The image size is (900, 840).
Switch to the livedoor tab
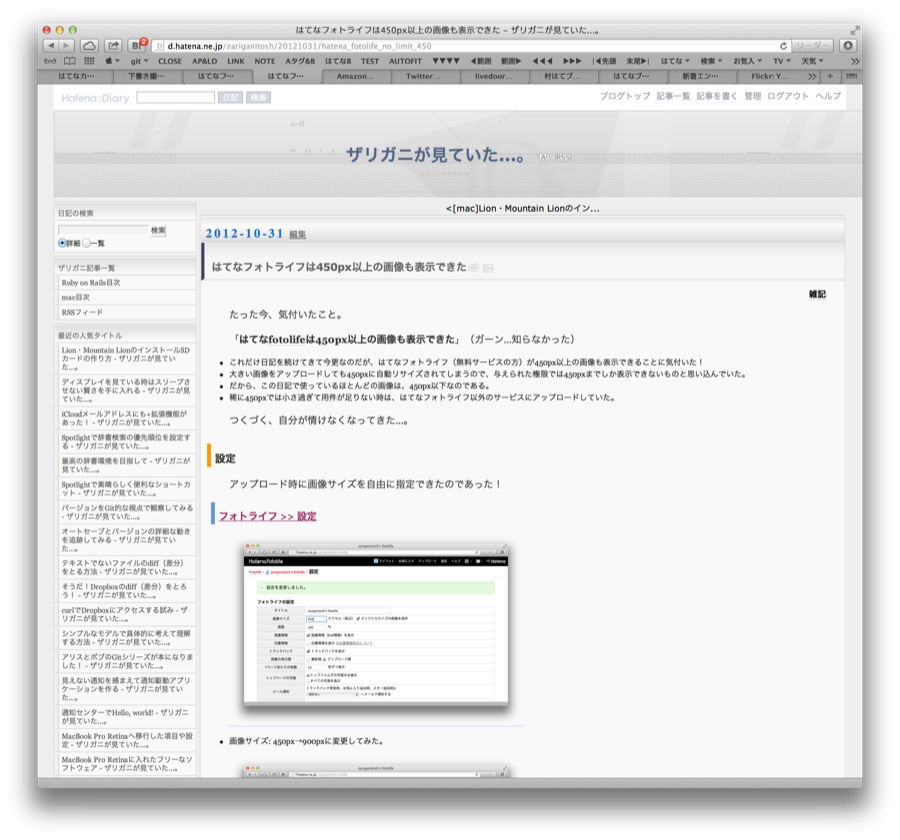494,76
